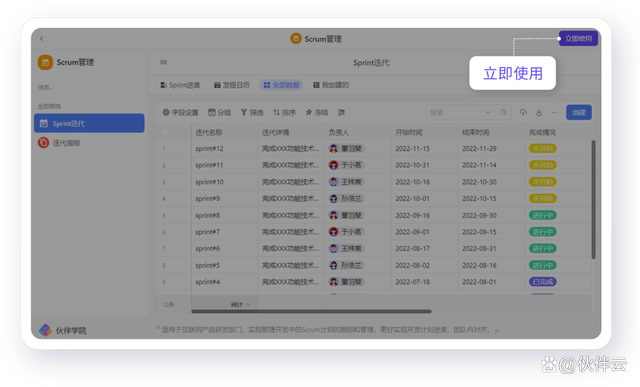This screenshot has height=387, width=640.
Task: Open the 我创建的 tab
Action: [331, 85]
